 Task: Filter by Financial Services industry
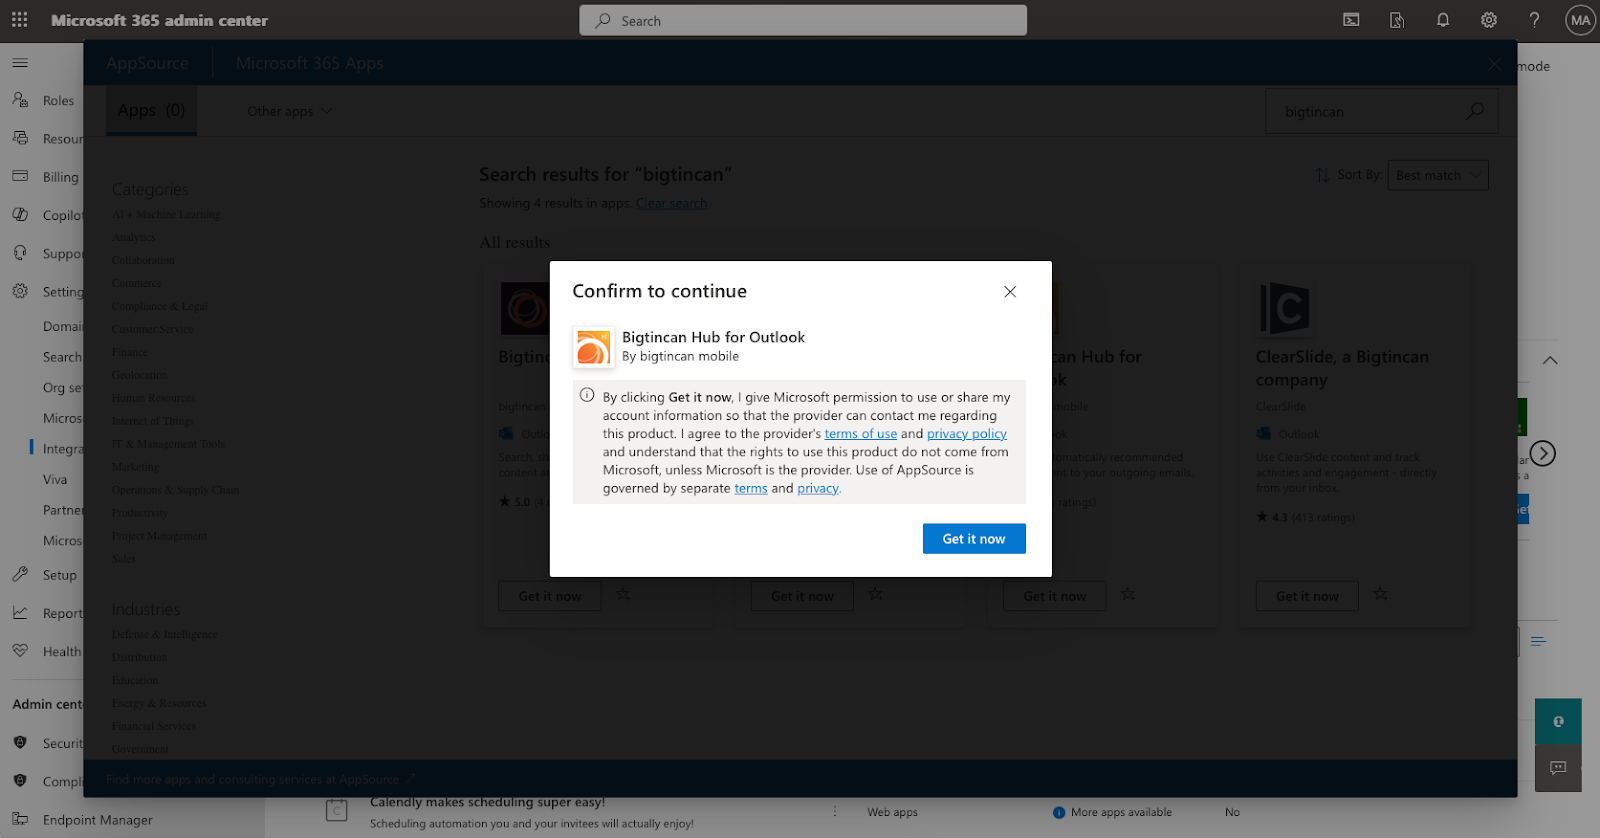154,726
